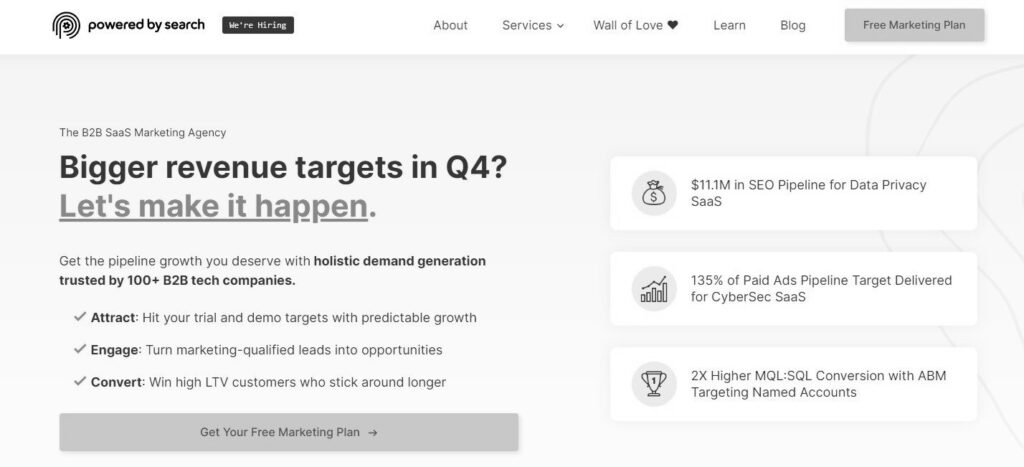Click the We're Hiring badge
The width and height of the screenshot is (1024, 467).
[258, 25]
